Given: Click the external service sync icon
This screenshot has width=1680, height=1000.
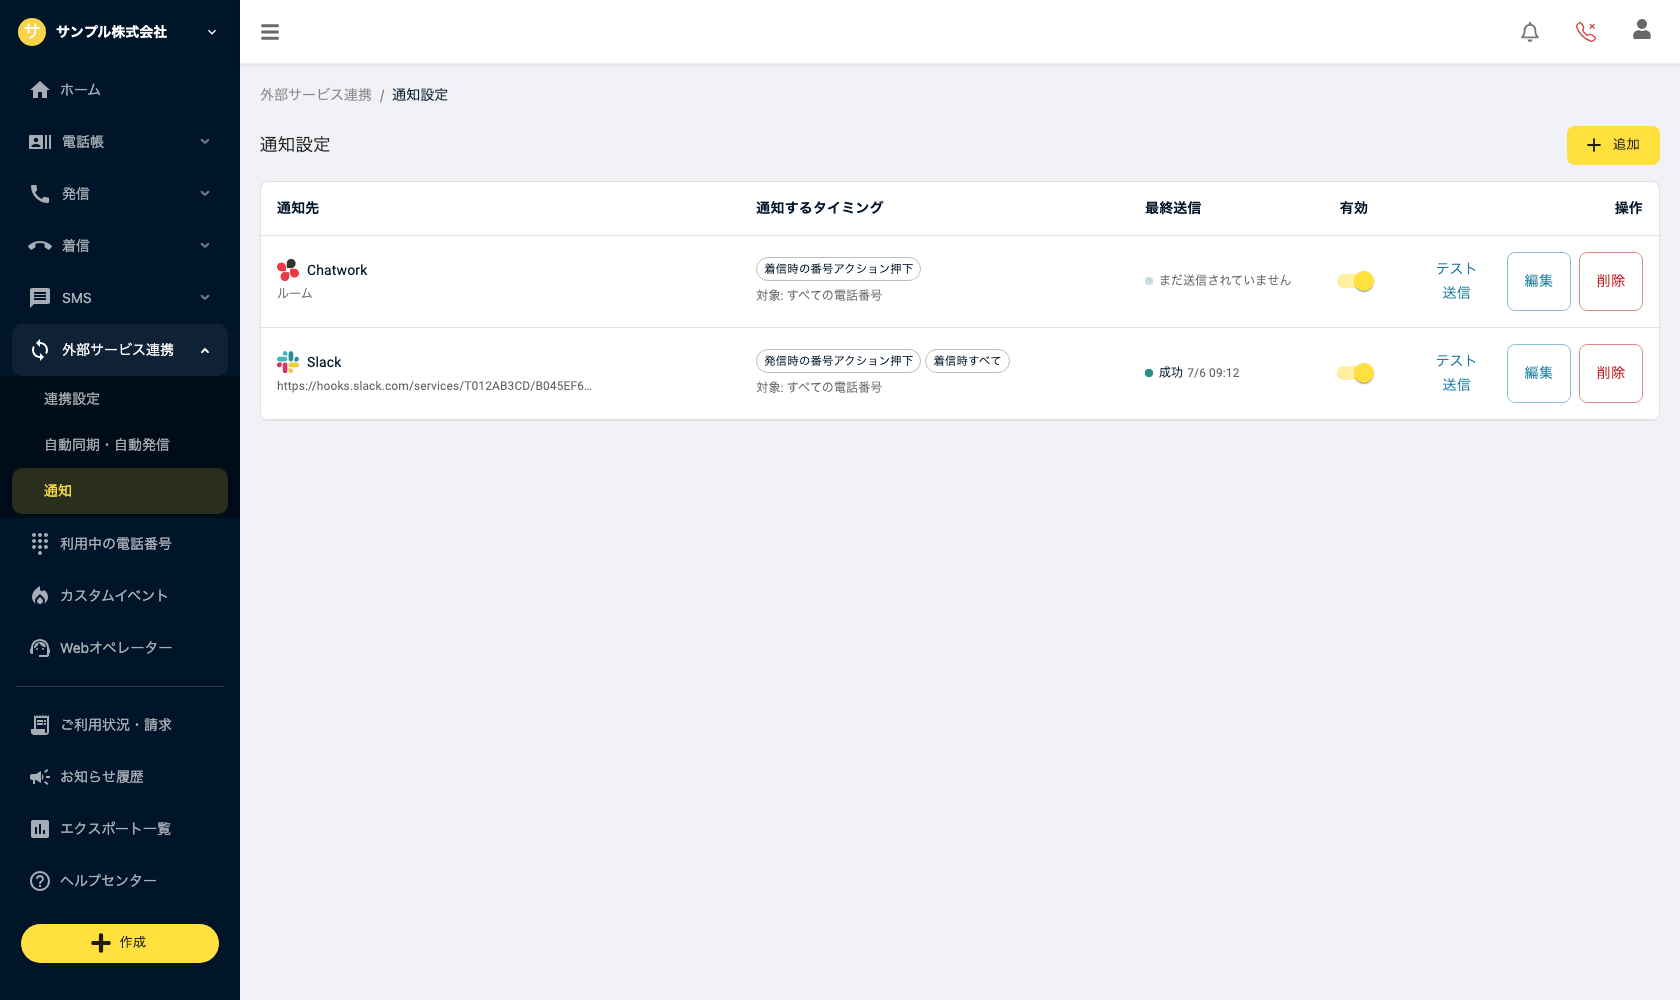Looking at the screenshot, I should click(40, 350).
